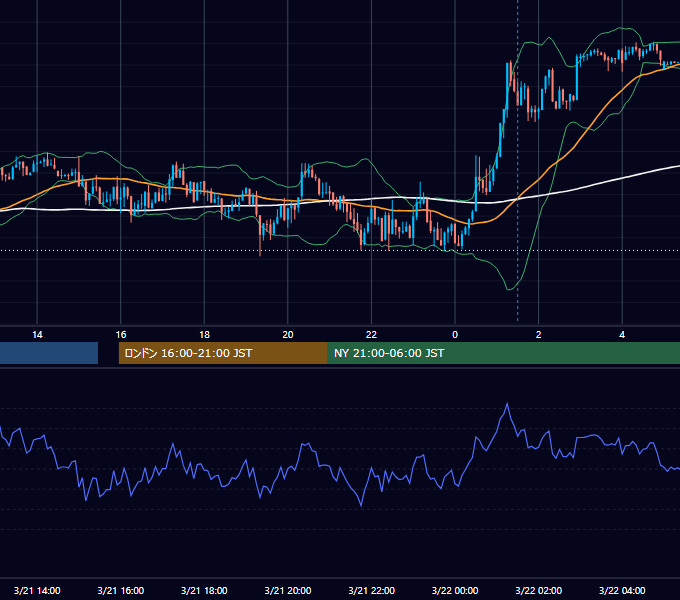680x600 pixels.
Task: Click the hour label 16 on price chart axis
Action: [121, 335]
